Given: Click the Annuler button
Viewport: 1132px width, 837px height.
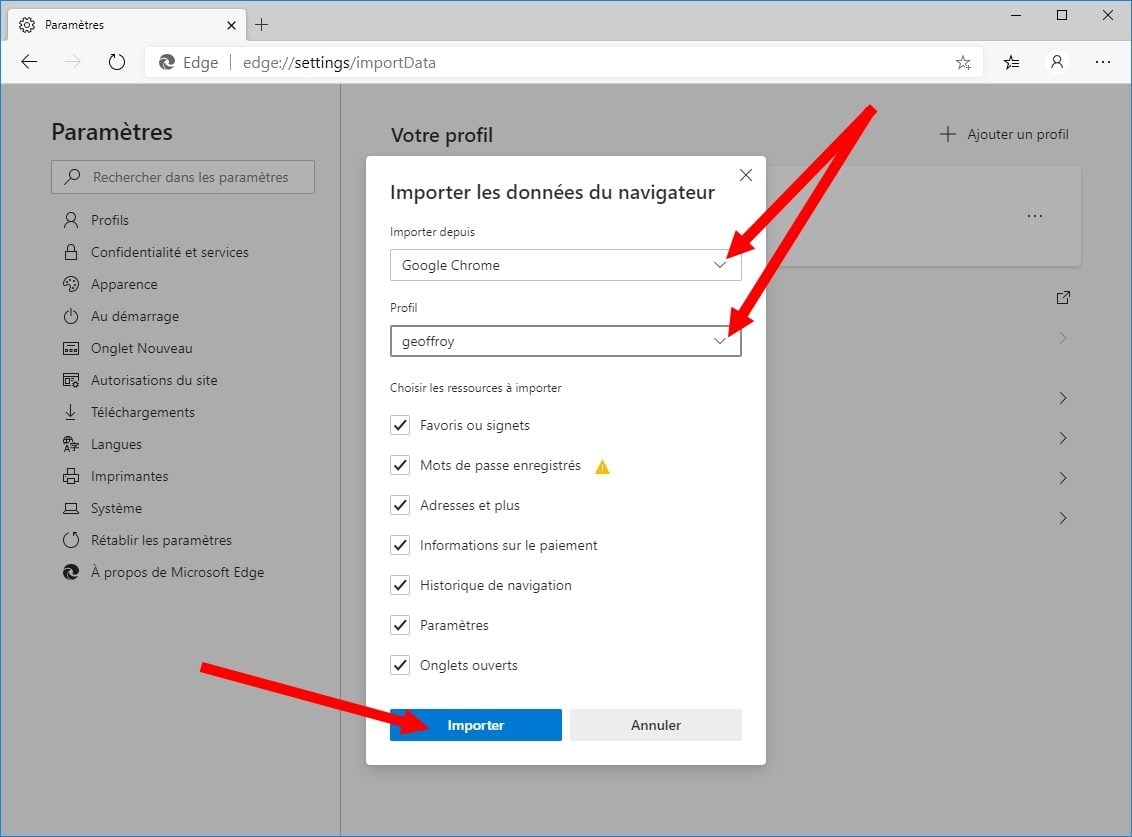Looking at the screenshot, I should tap(656, 725).
